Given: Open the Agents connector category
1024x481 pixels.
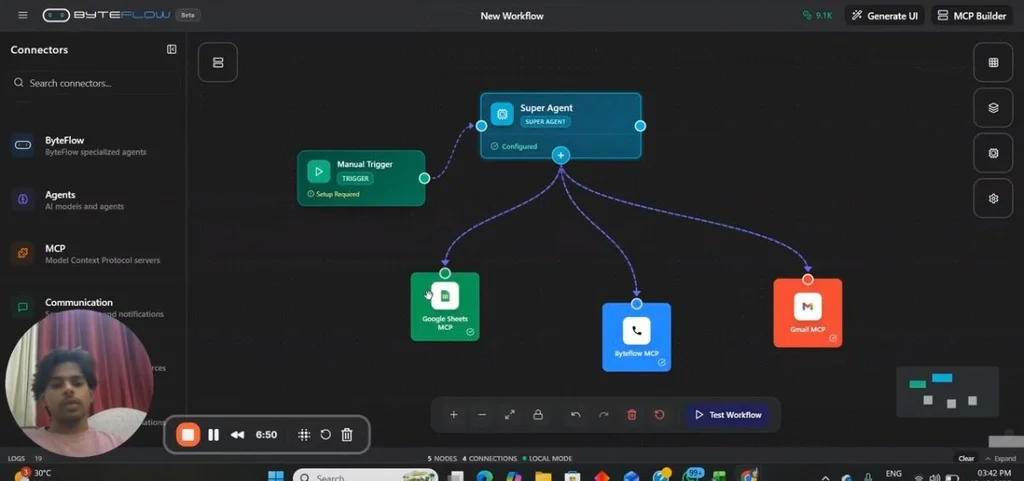Looking at the screenshot, I should pyautogui.click(x=95, y=200).
